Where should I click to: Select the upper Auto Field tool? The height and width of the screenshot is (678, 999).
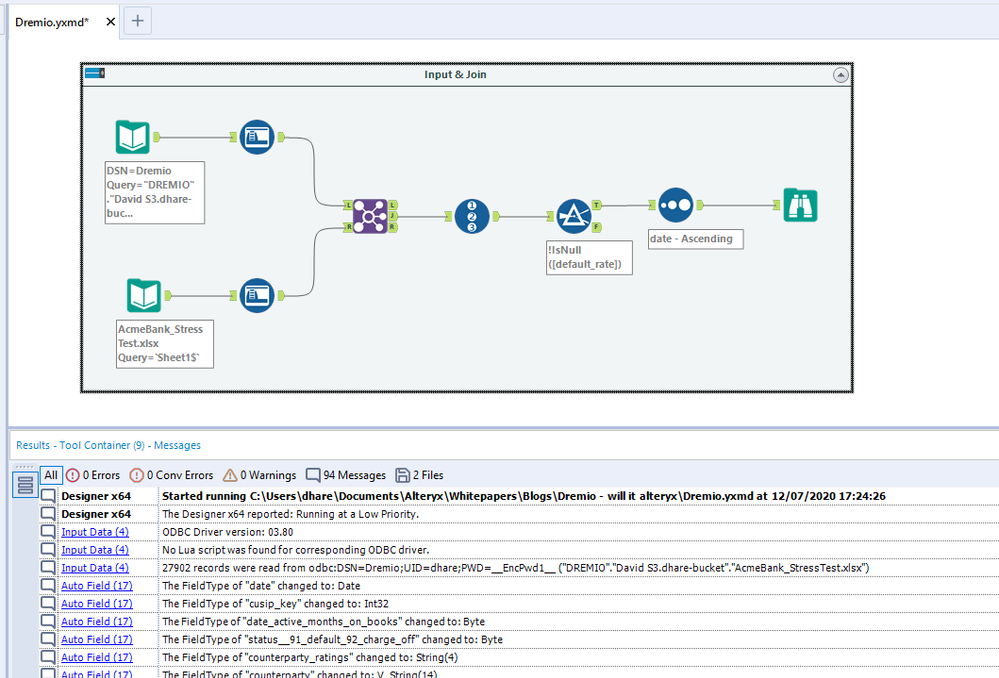point(257,137)
